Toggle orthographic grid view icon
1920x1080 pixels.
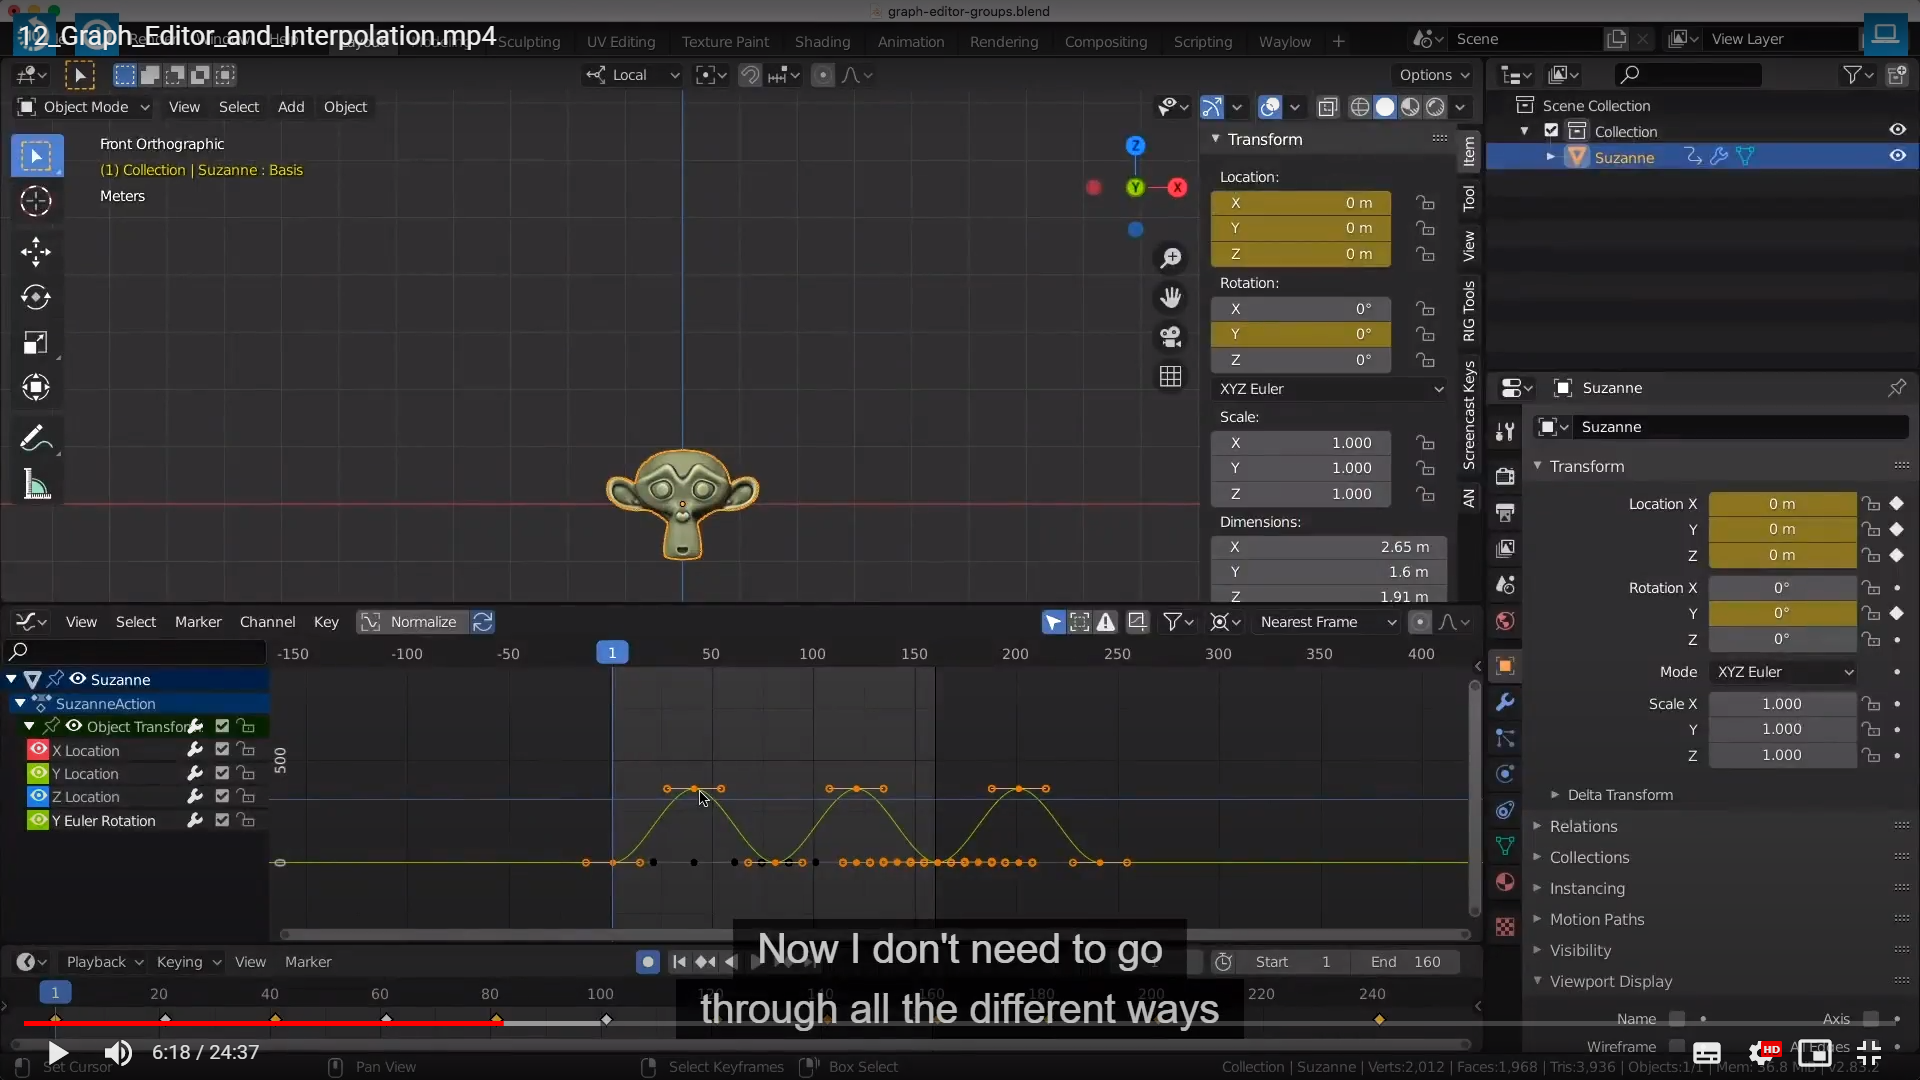click(x=1170, y=377)
